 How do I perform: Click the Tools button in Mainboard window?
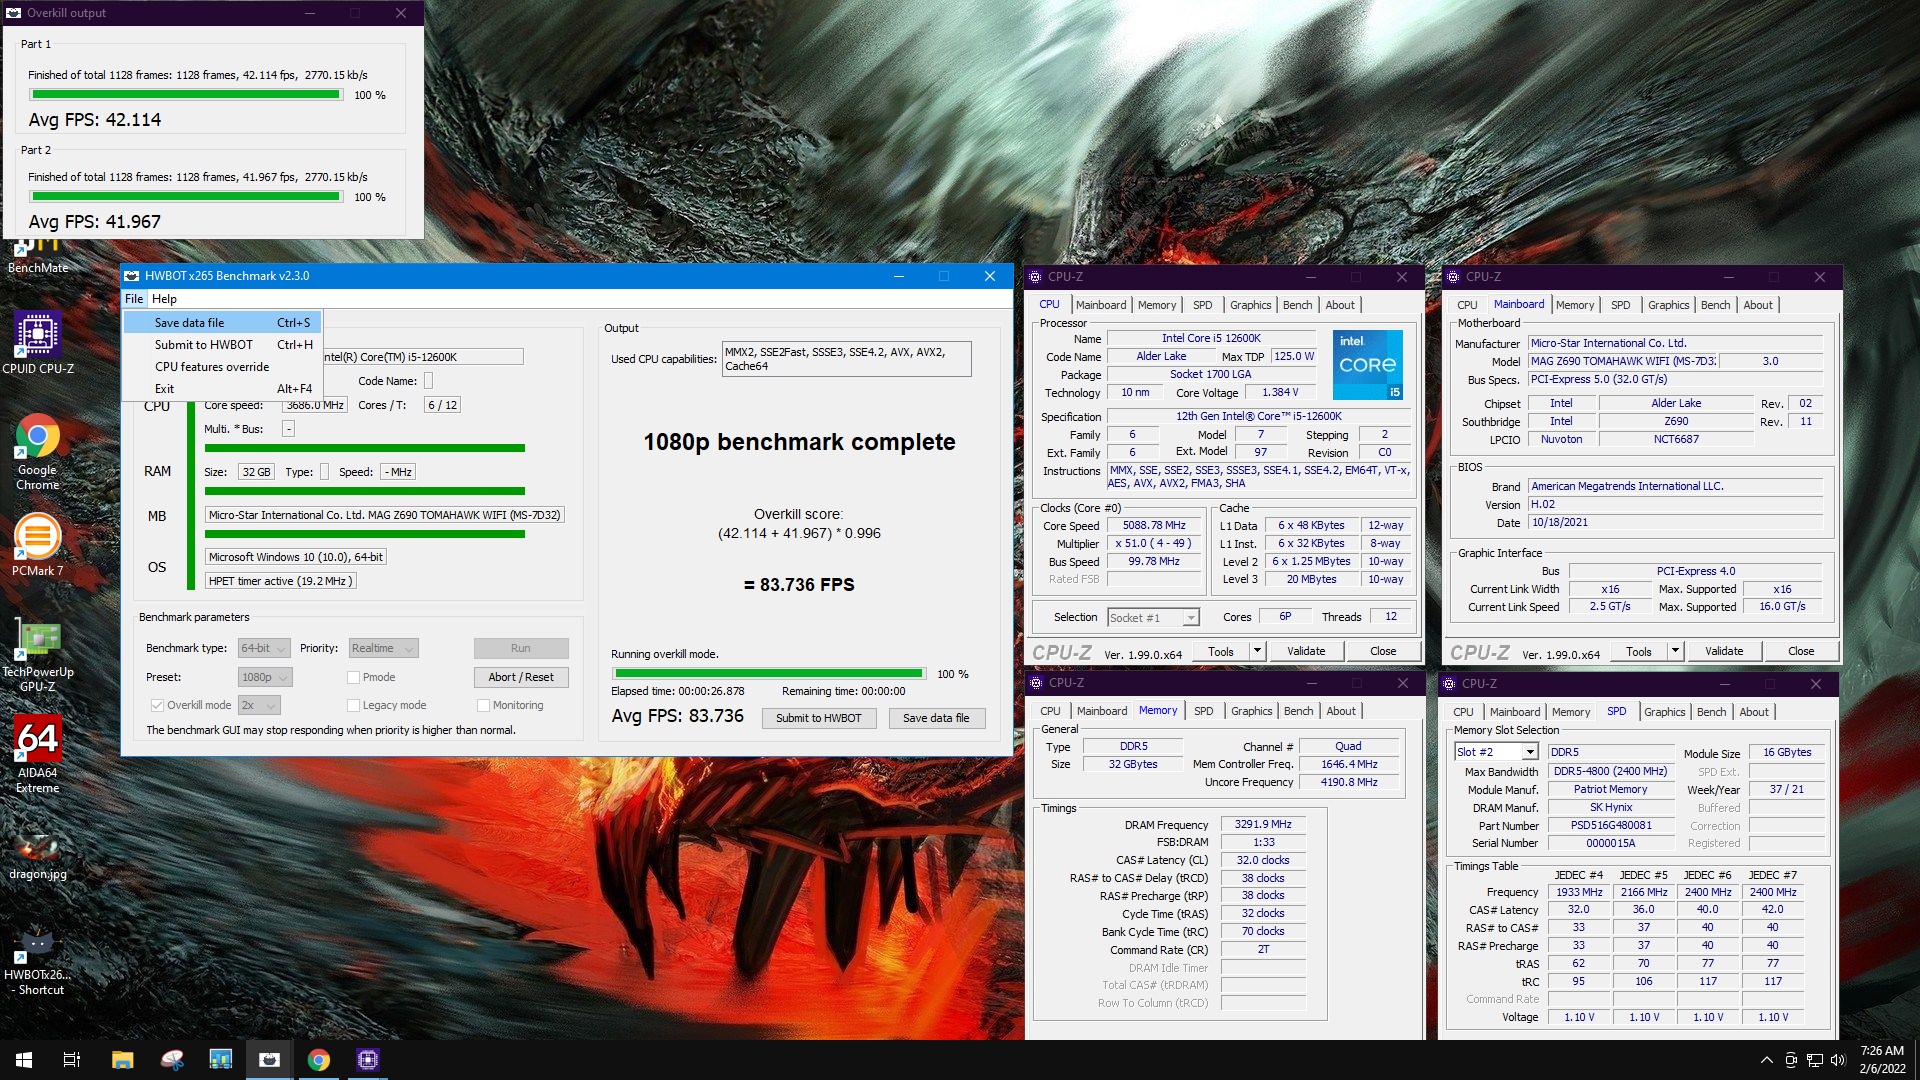[1638, 651]
